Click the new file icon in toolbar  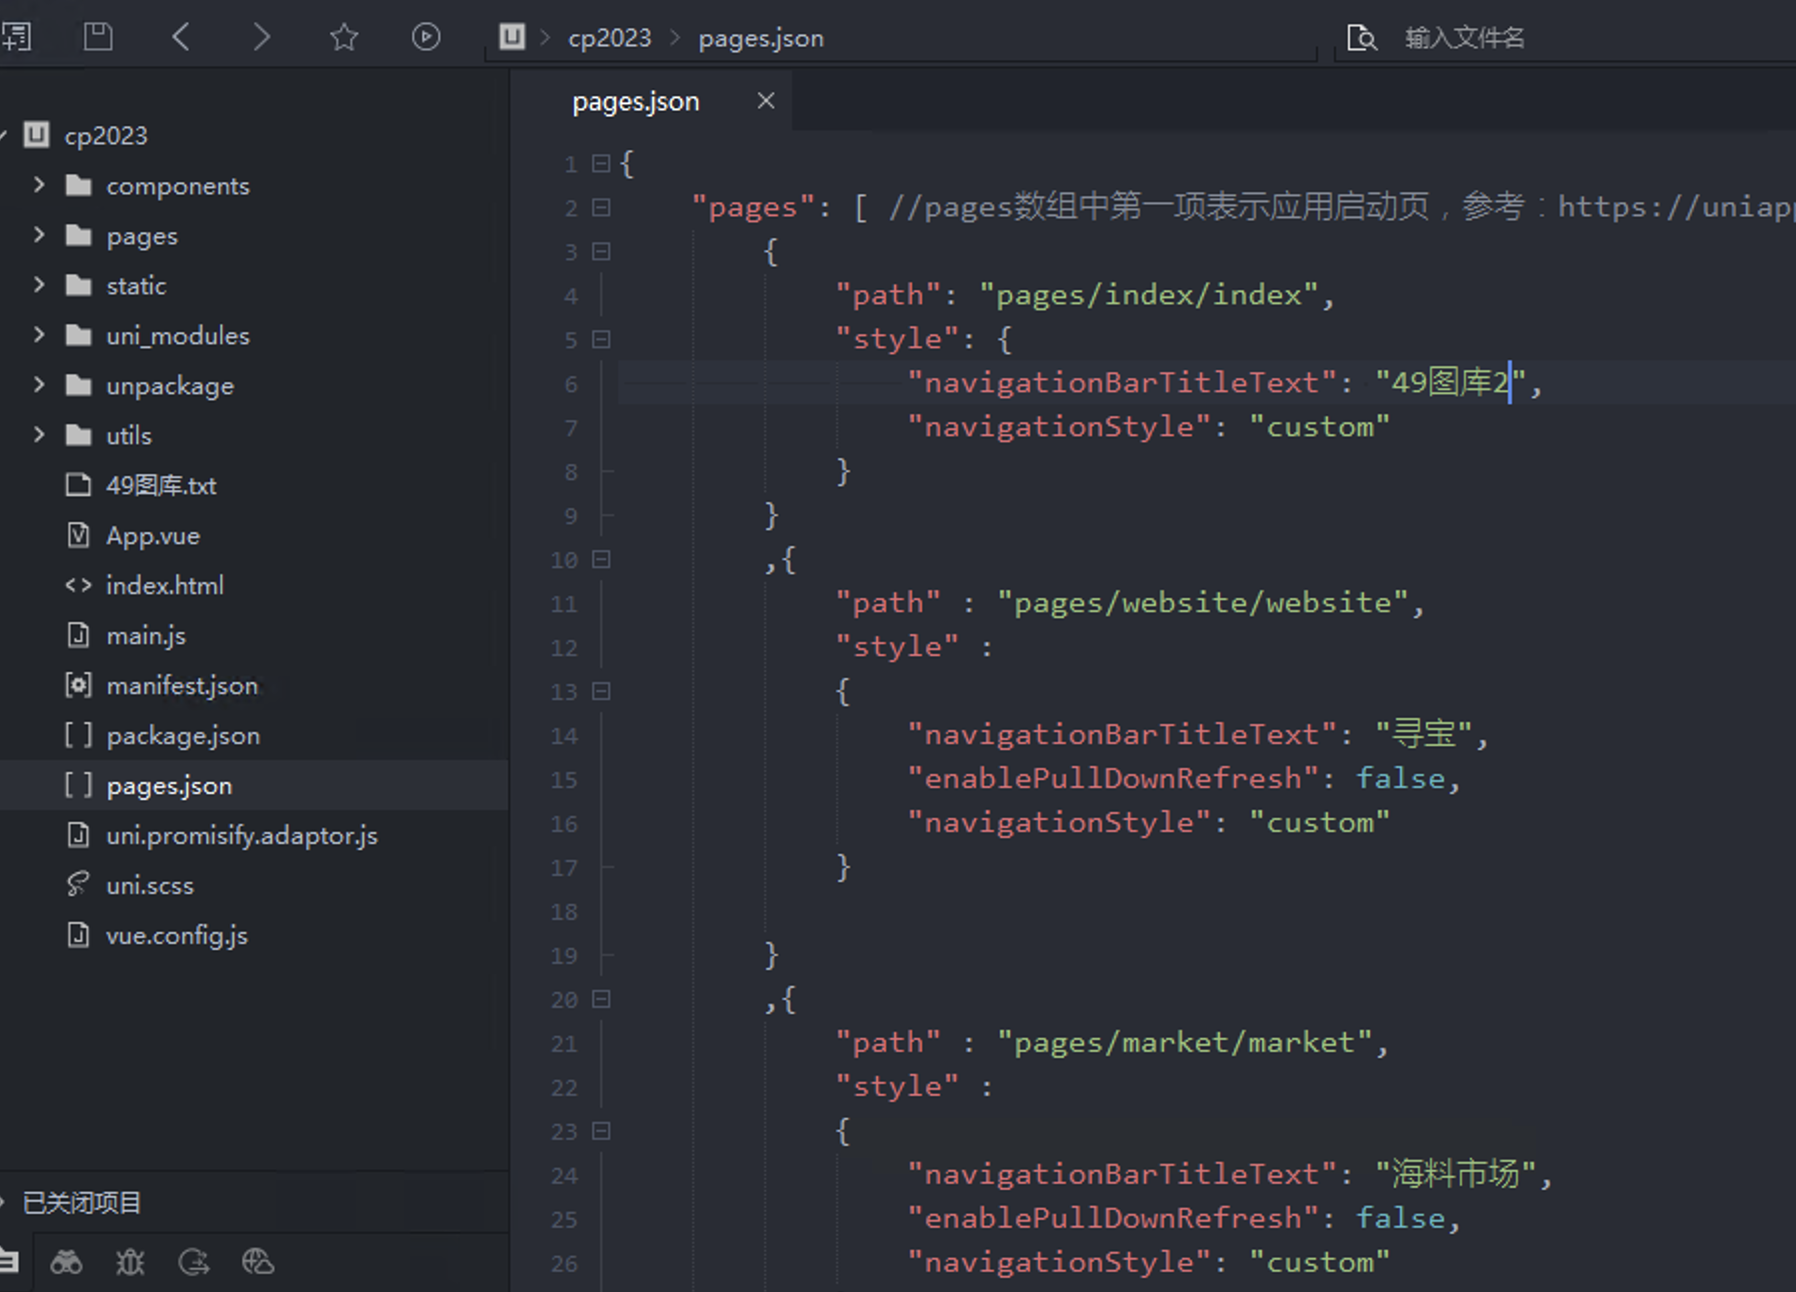[x=15, y=37]
